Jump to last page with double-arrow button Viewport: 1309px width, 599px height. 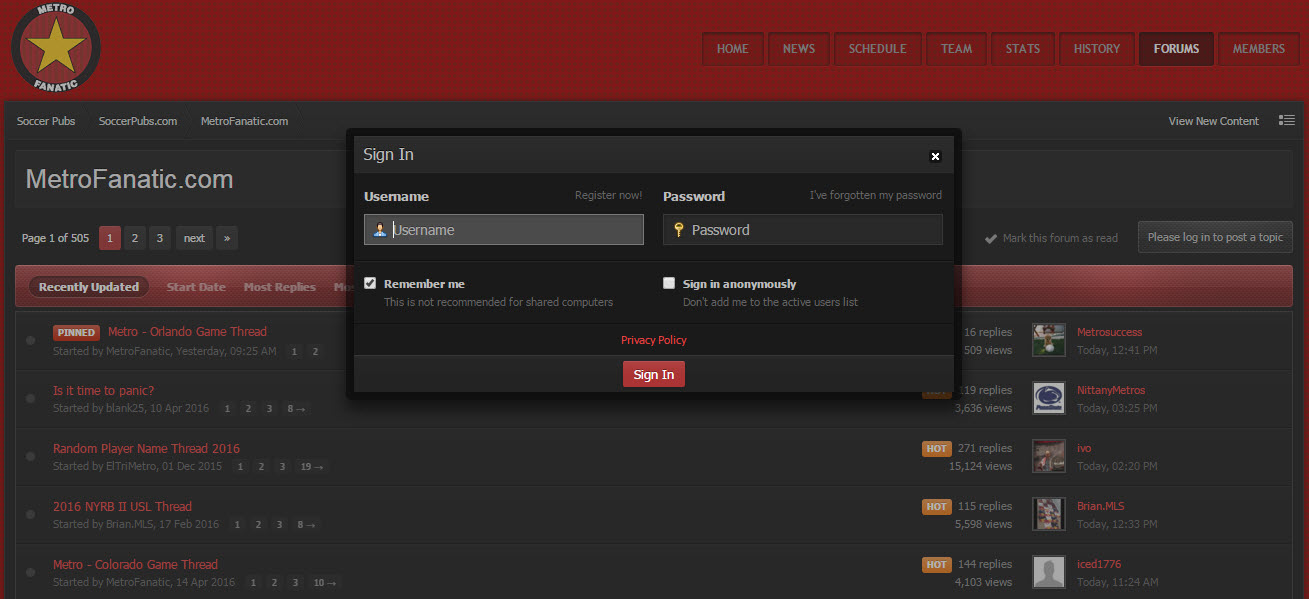(x=227, y=238)
